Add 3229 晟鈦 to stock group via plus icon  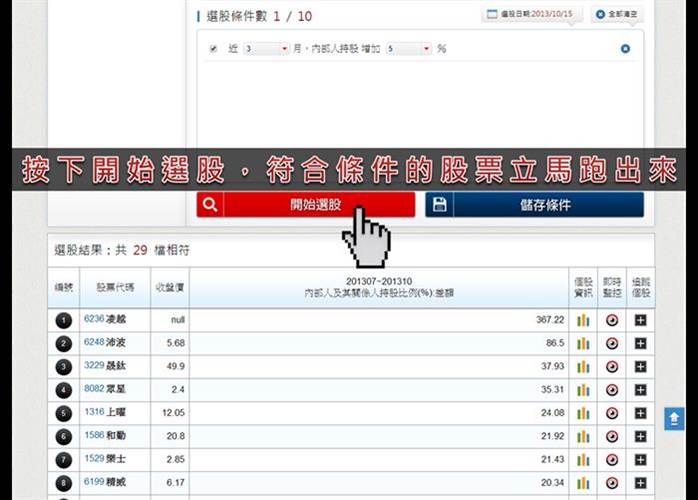(640, 366)
